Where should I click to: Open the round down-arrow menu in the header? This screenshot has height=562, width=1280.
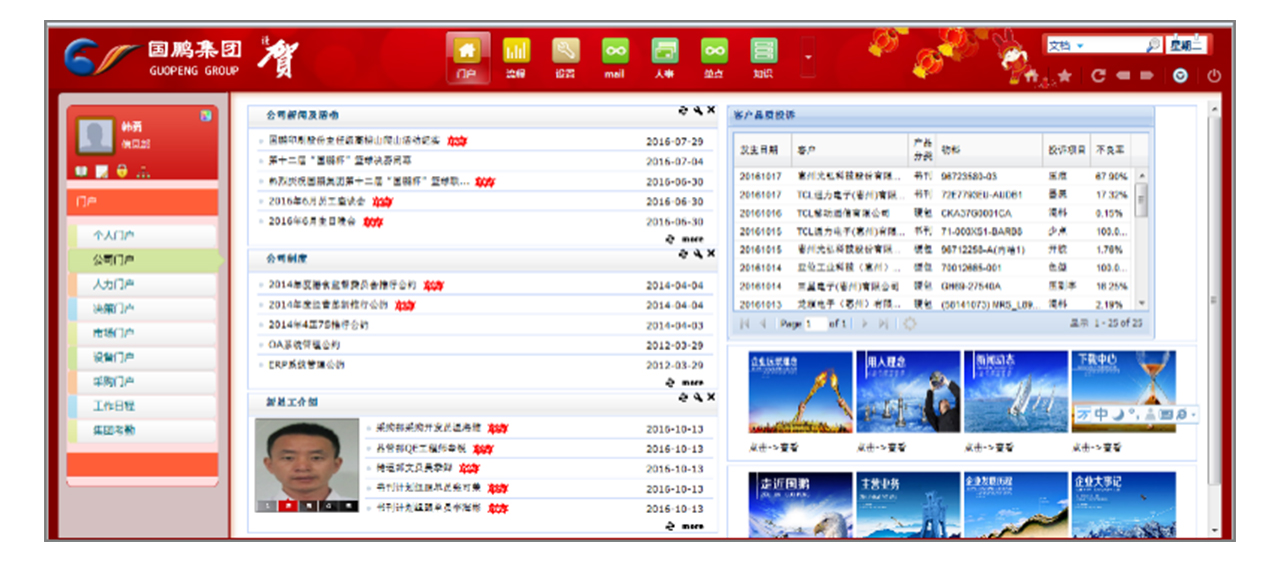tap(1181, 75)
